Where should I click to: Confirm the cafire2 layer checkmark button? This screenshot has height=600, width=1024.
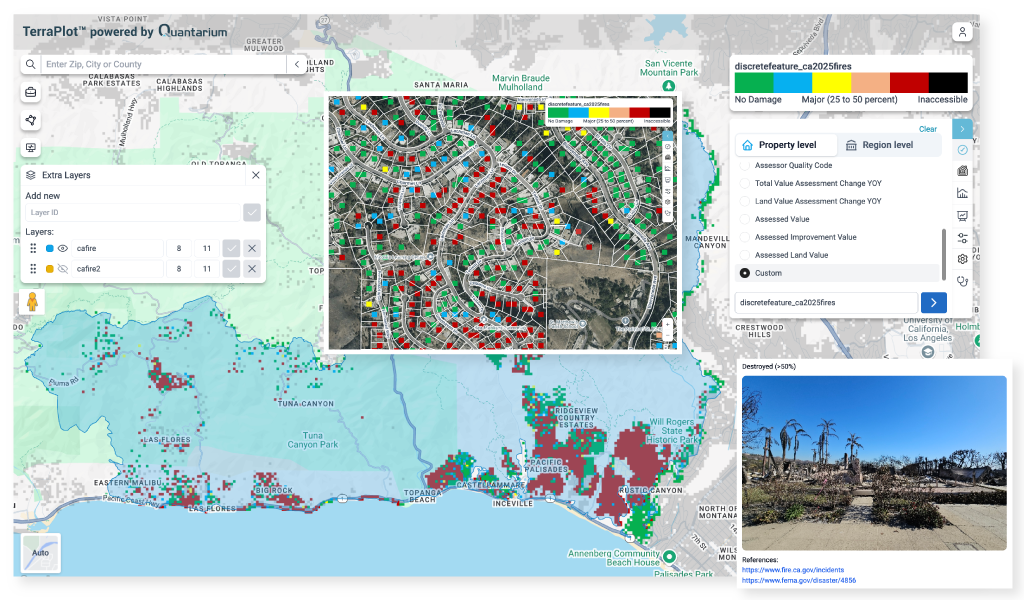click(231, 268)
